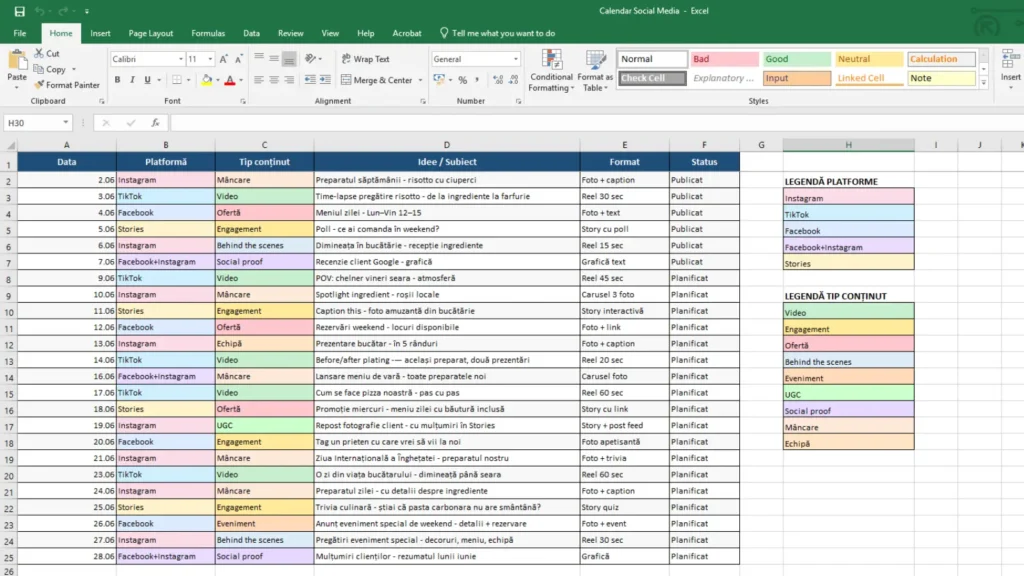Click the Save icon in title bar

(x=20, y=11)
